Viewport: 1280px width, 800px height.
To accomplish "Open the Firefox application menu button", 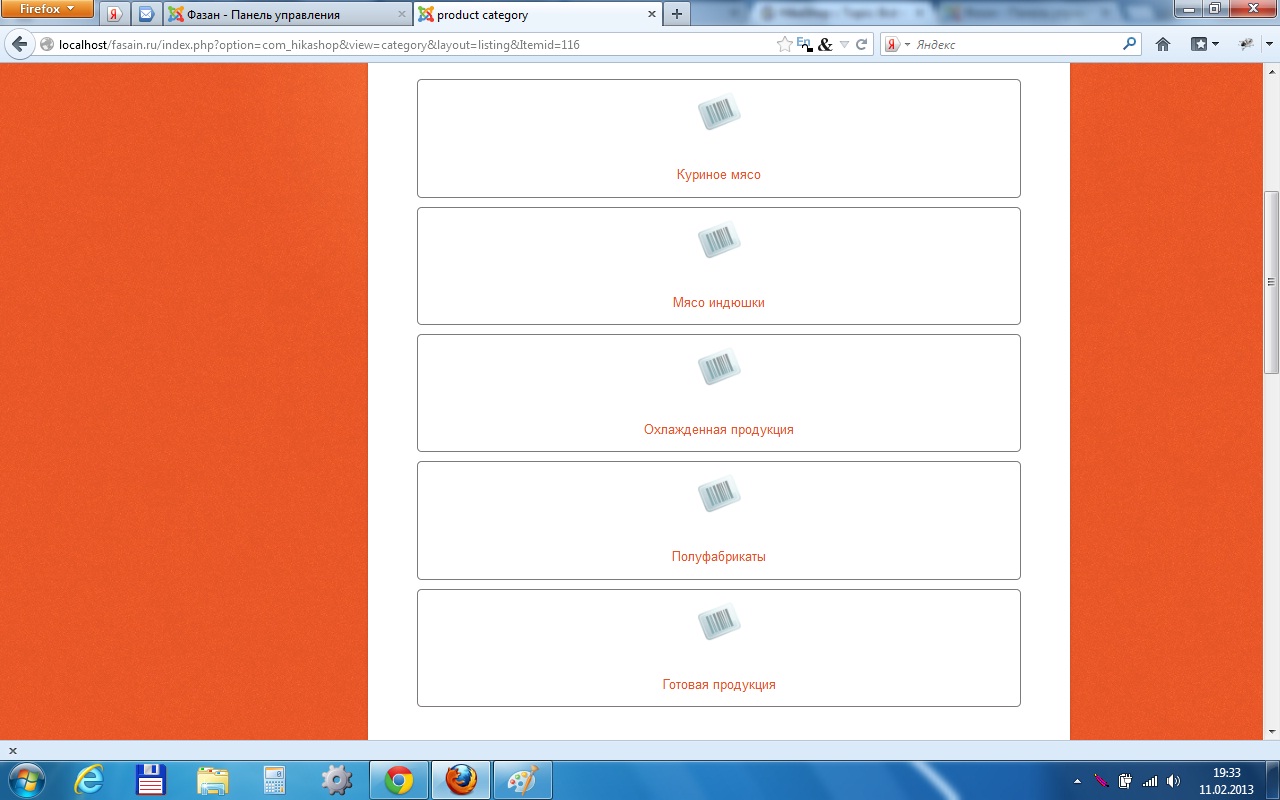I will 47,10.
